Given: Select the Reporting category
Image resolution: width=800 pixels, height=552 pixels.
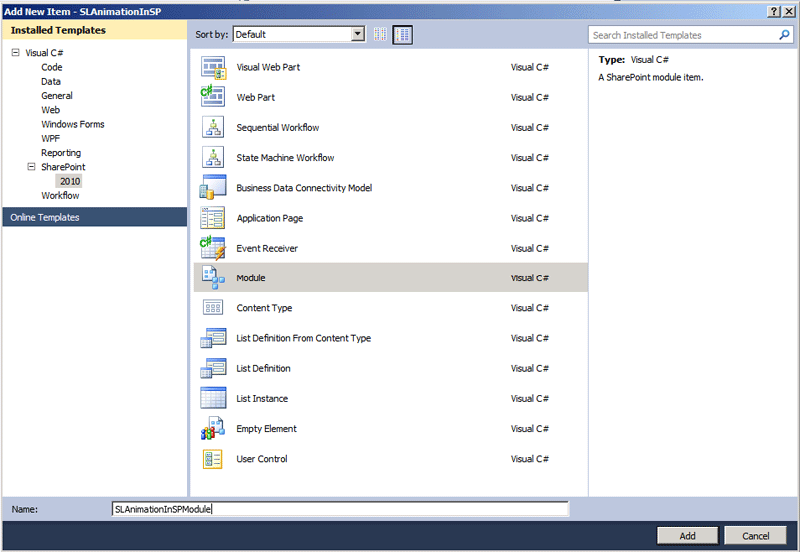Looking at the screenshot, I should coord(61,153).
